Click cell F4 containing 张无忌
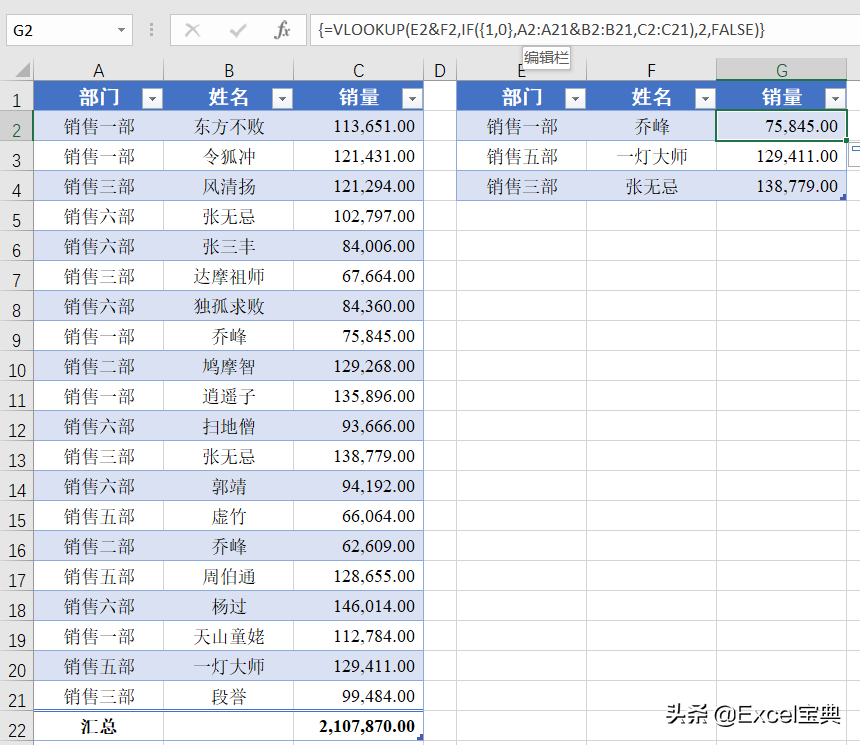Screen dimensions: 860x745 [652, 186]
